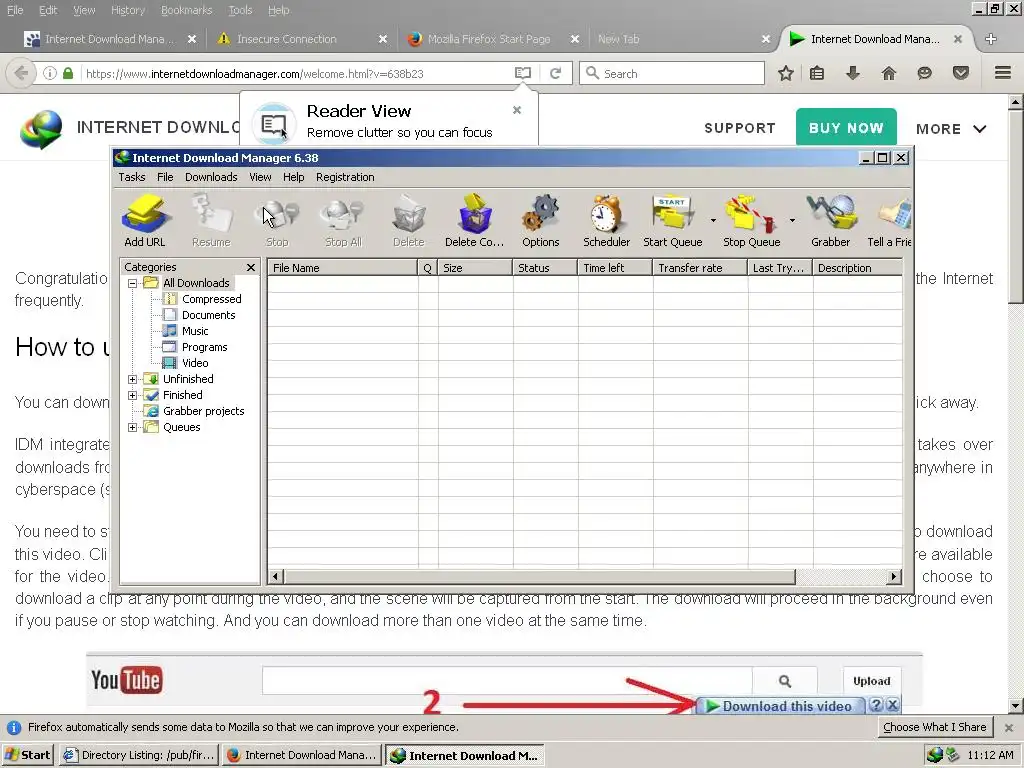Click Choose What I Share button

935,727
